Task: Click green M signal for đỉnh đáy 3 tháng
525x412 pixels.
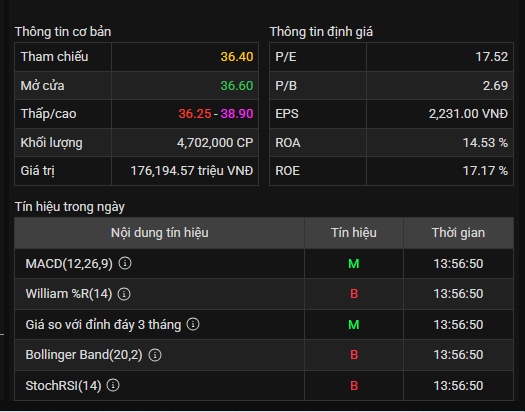Action: [x=354, y=325]
